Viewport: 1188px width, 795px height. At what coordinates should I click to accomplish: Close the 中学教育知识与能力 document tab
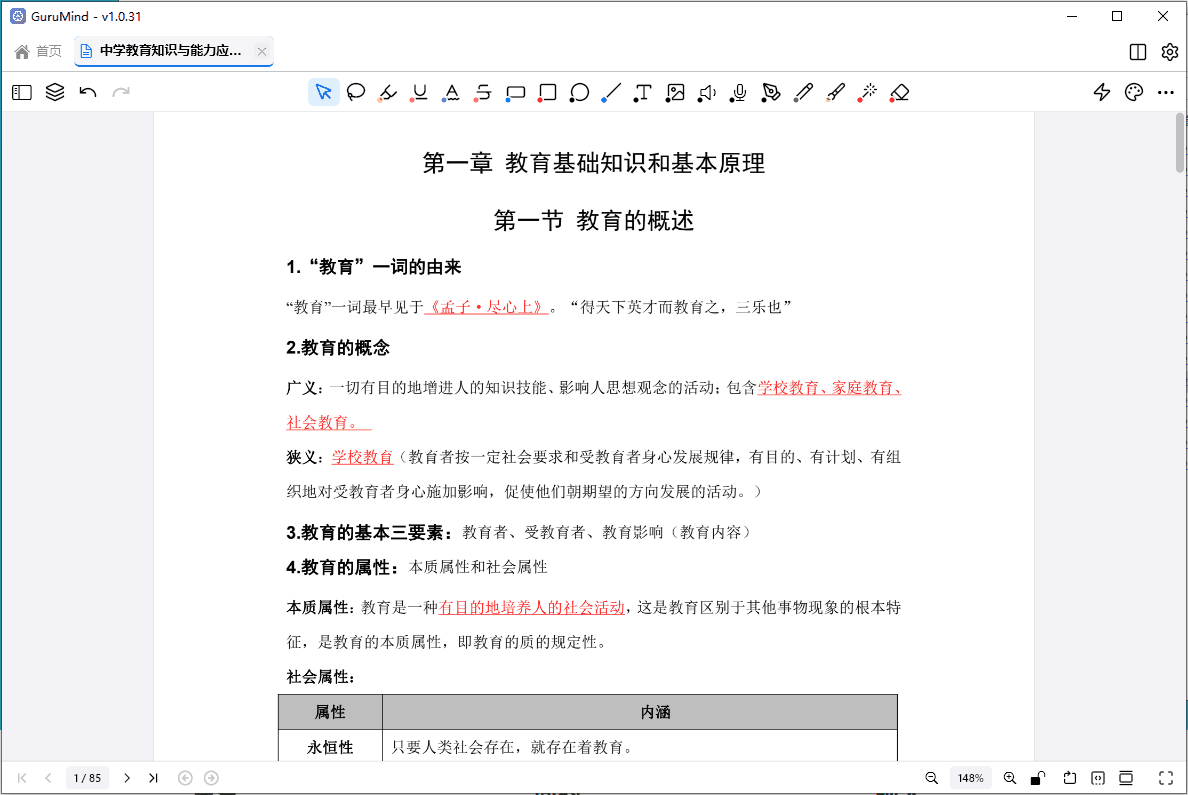tap(262, 51)
